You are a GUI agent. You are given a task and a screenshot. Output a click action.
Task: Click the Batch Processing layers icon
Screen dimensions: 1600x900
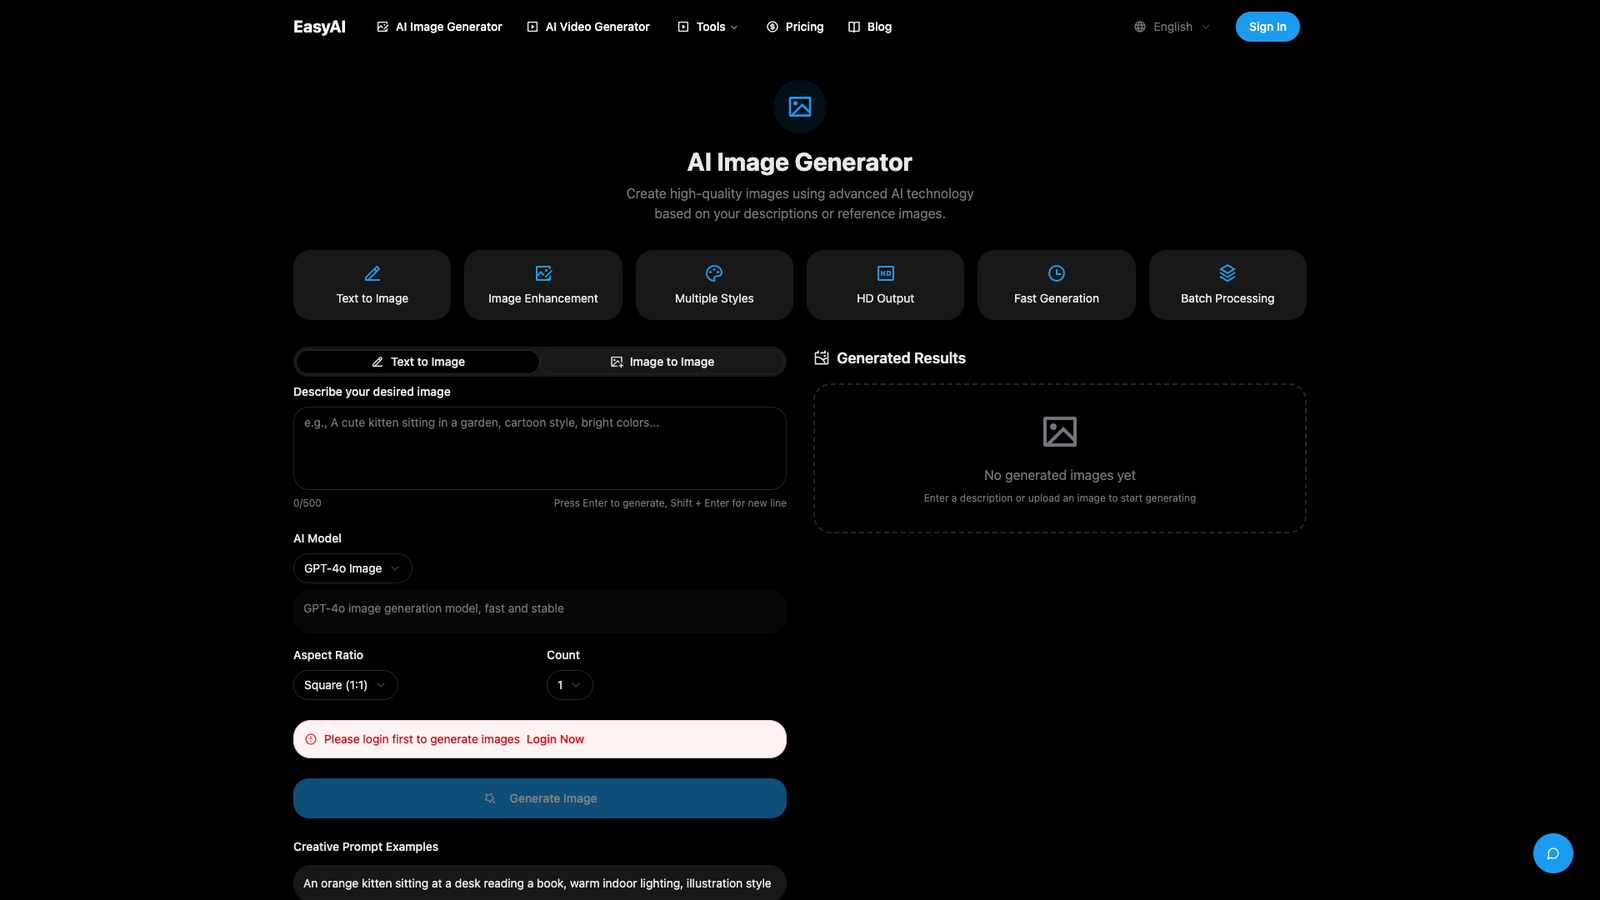coord(1227,273)
